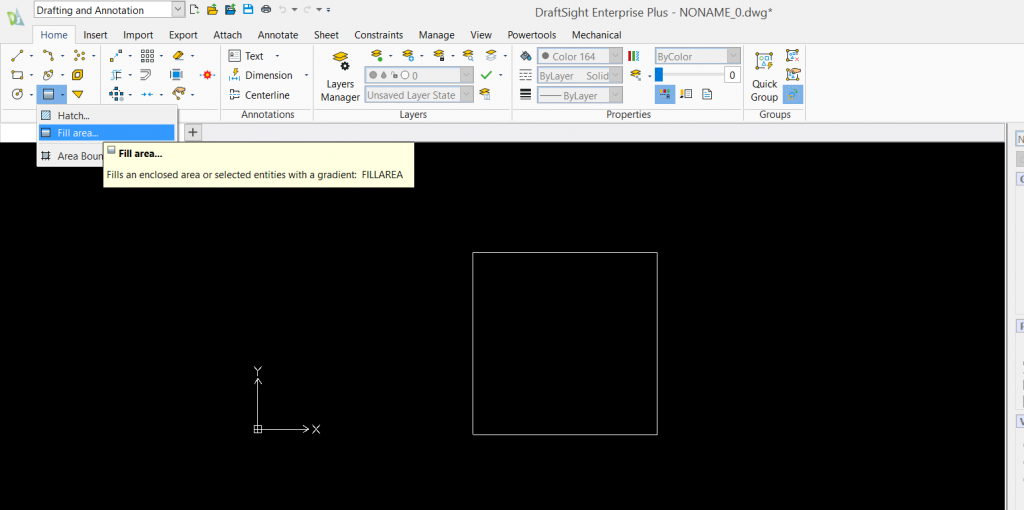Open the Manage ribbon tab
Viewport: 1024px width, 510px height.
[x=437, y=35]
